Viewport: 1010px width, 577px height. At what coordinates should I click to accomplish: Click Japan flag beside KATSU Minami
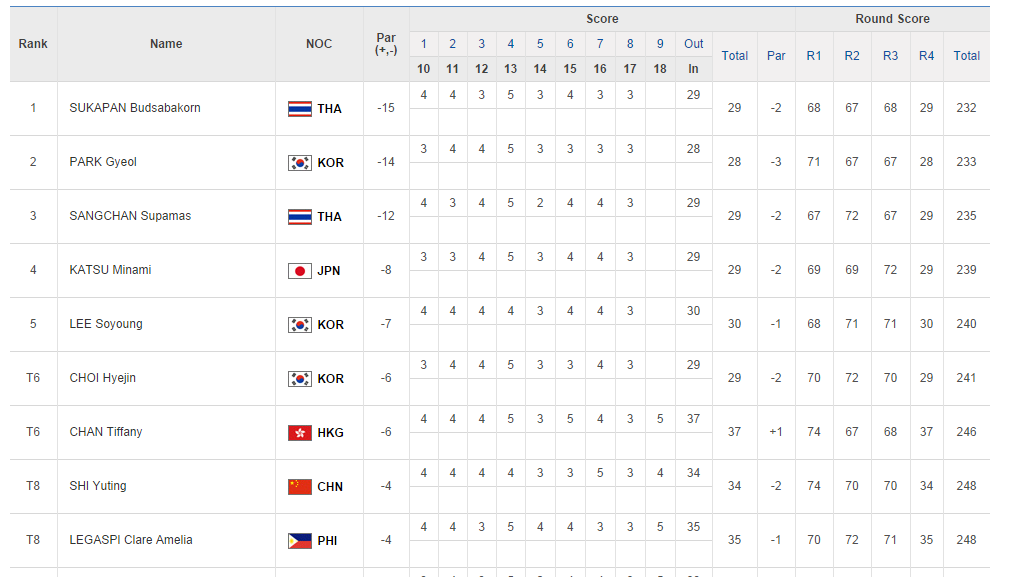pyautogui.click(x=300, y=271)
